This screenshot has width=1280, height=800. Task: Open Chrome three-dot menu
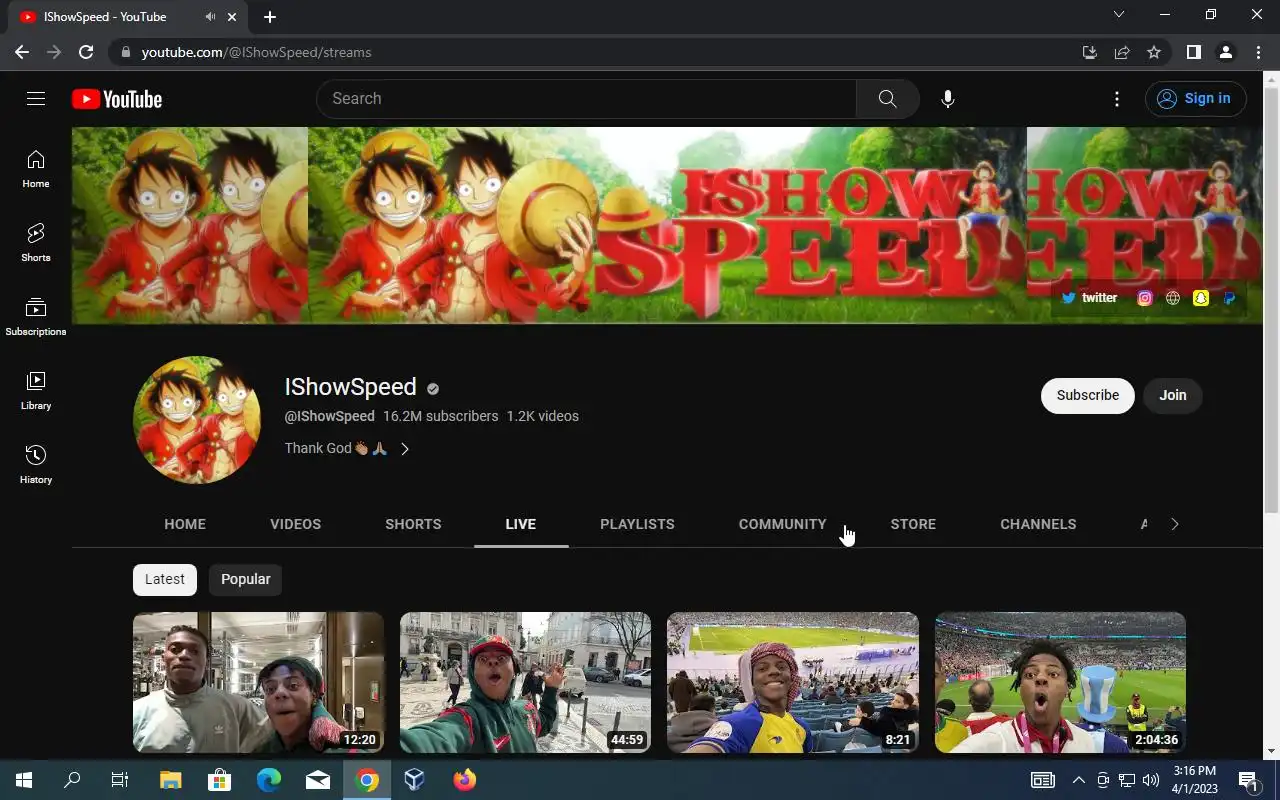click(1258, 52)
